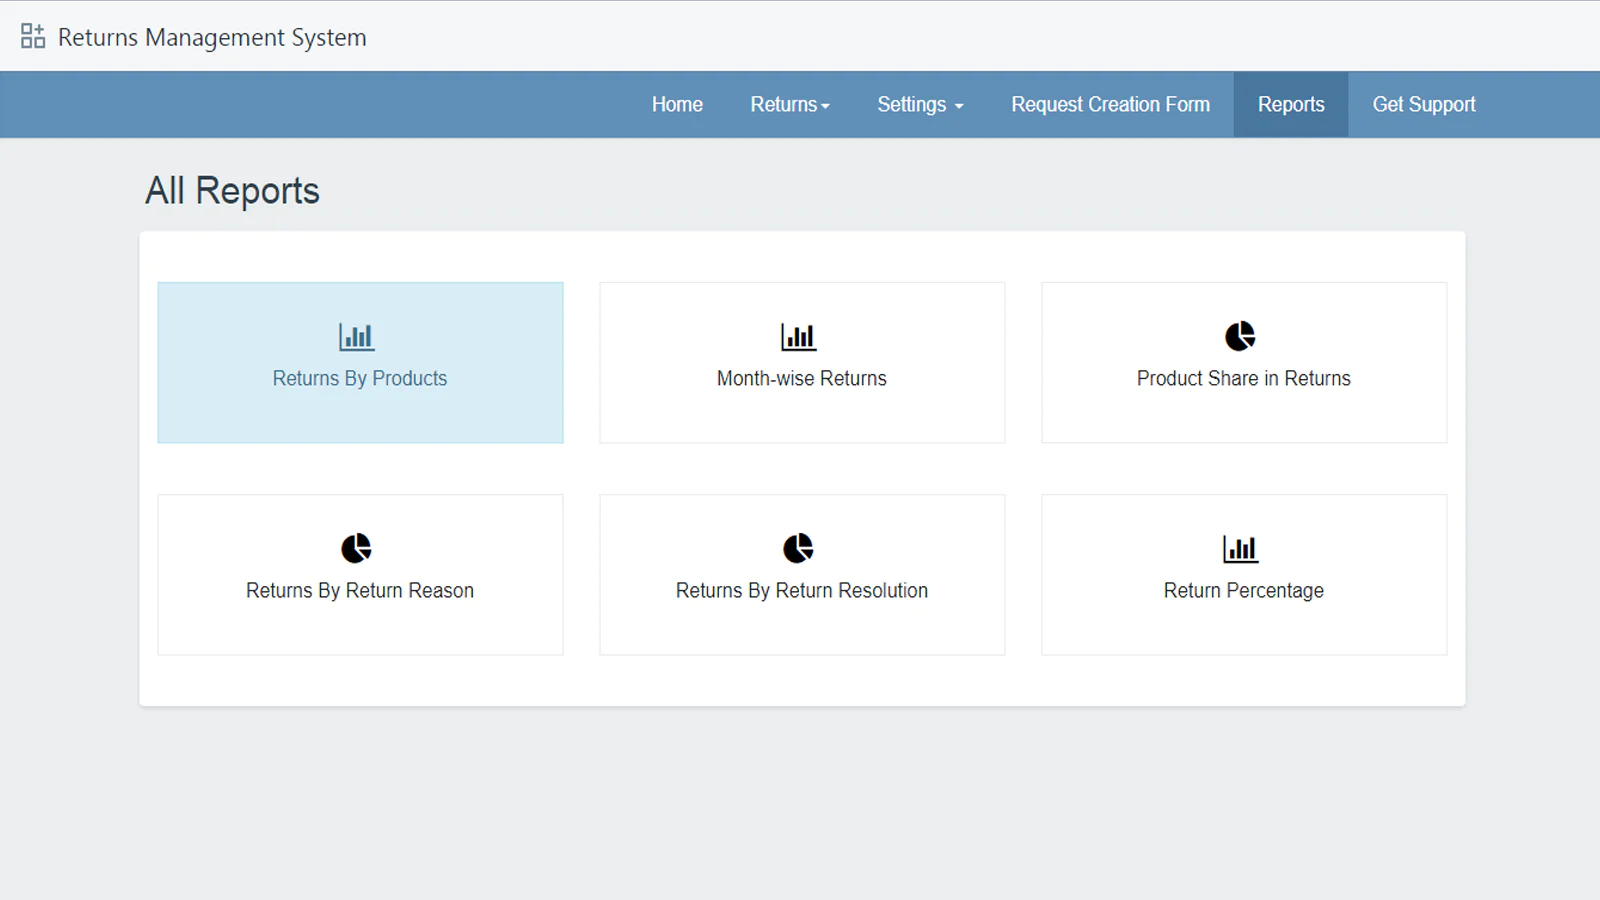
Task: Select the Reports tab in the navigation bar
Action: point(1290,105)
